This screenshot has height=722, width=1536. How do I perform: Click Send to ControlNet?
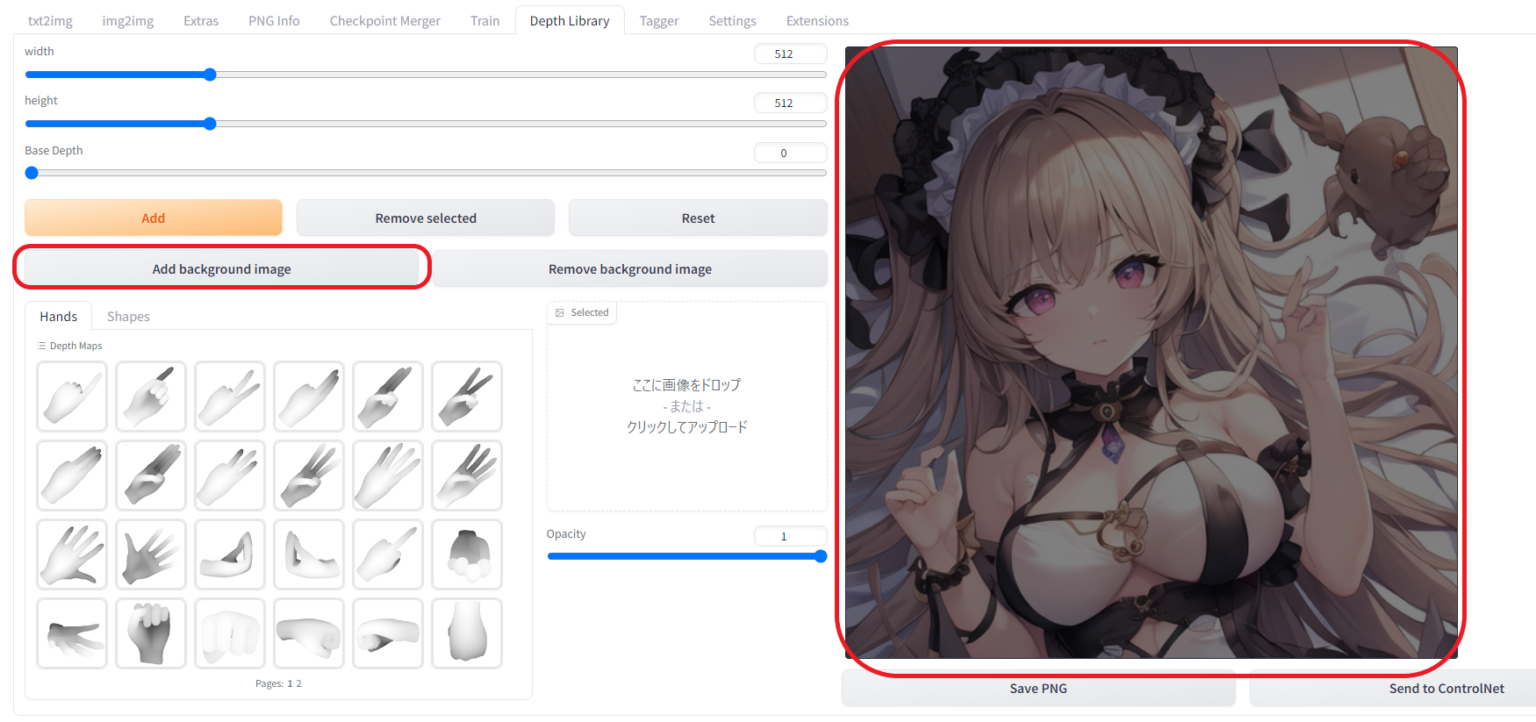pyautogui.click(x=1446, y=688)
